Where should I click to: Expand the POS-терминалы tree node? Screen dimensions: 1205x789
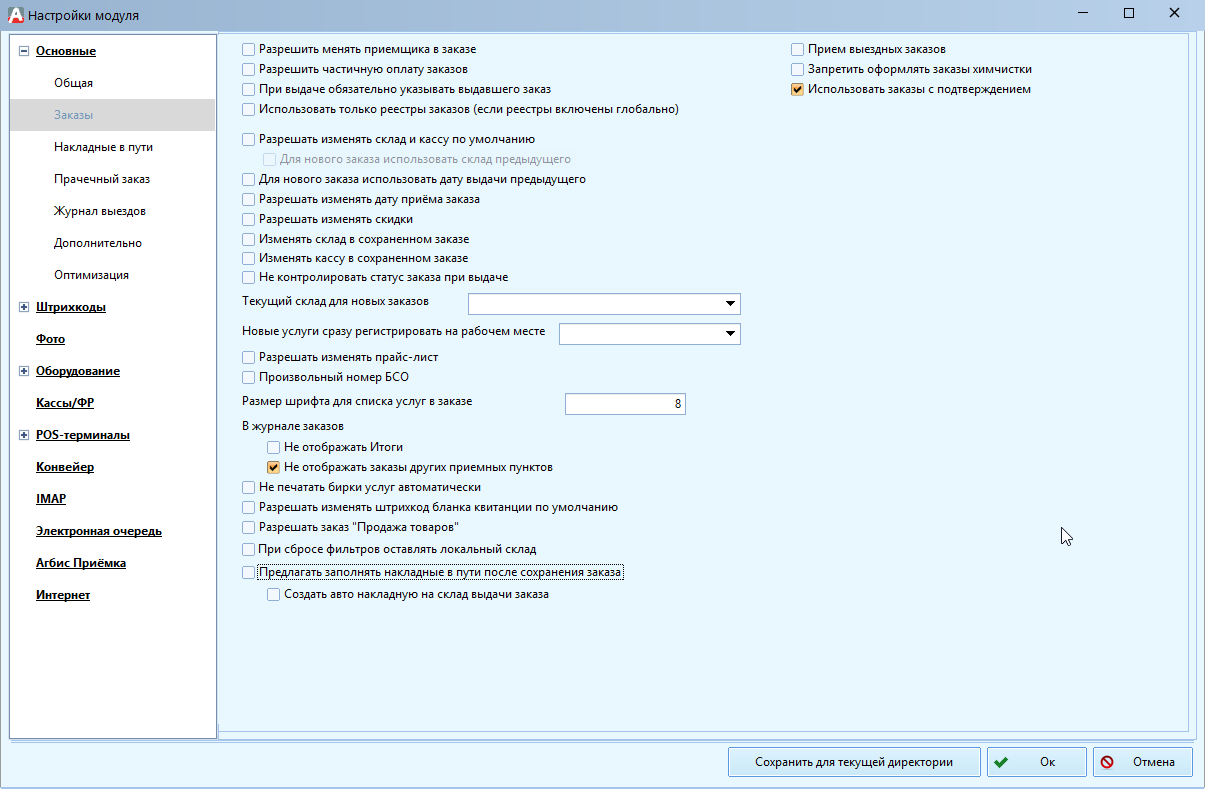pos(24,435)
